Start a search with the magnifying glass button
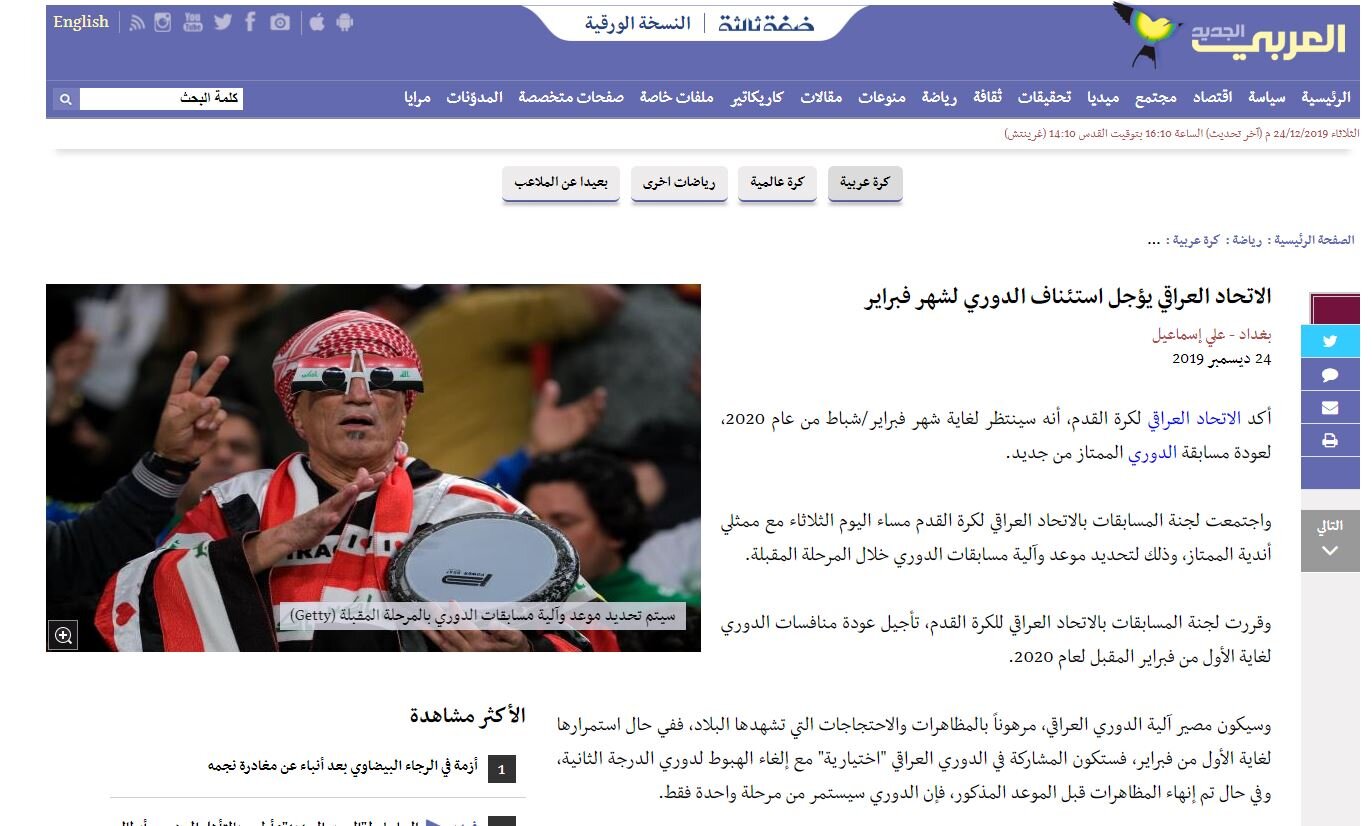The height and width of the screenshot is (826, 1372). pyautogui.click(x=64, y=99)
